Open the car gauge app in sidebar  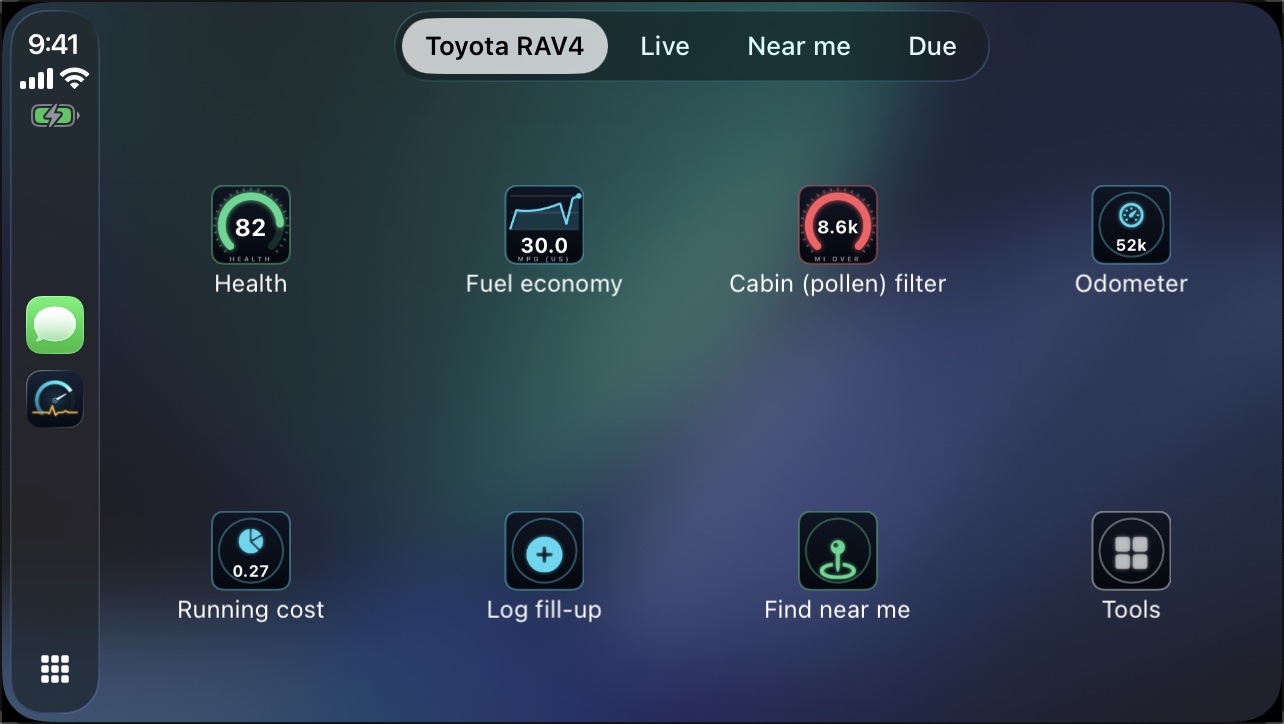click(55, 399)
